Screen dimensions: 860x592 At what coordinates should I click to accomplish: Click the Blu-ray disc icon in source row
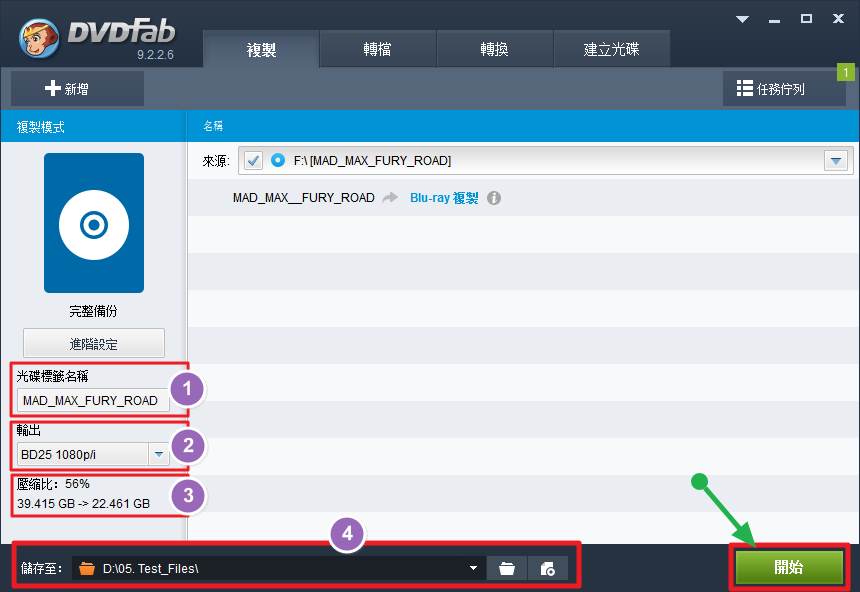click(278, 160)
